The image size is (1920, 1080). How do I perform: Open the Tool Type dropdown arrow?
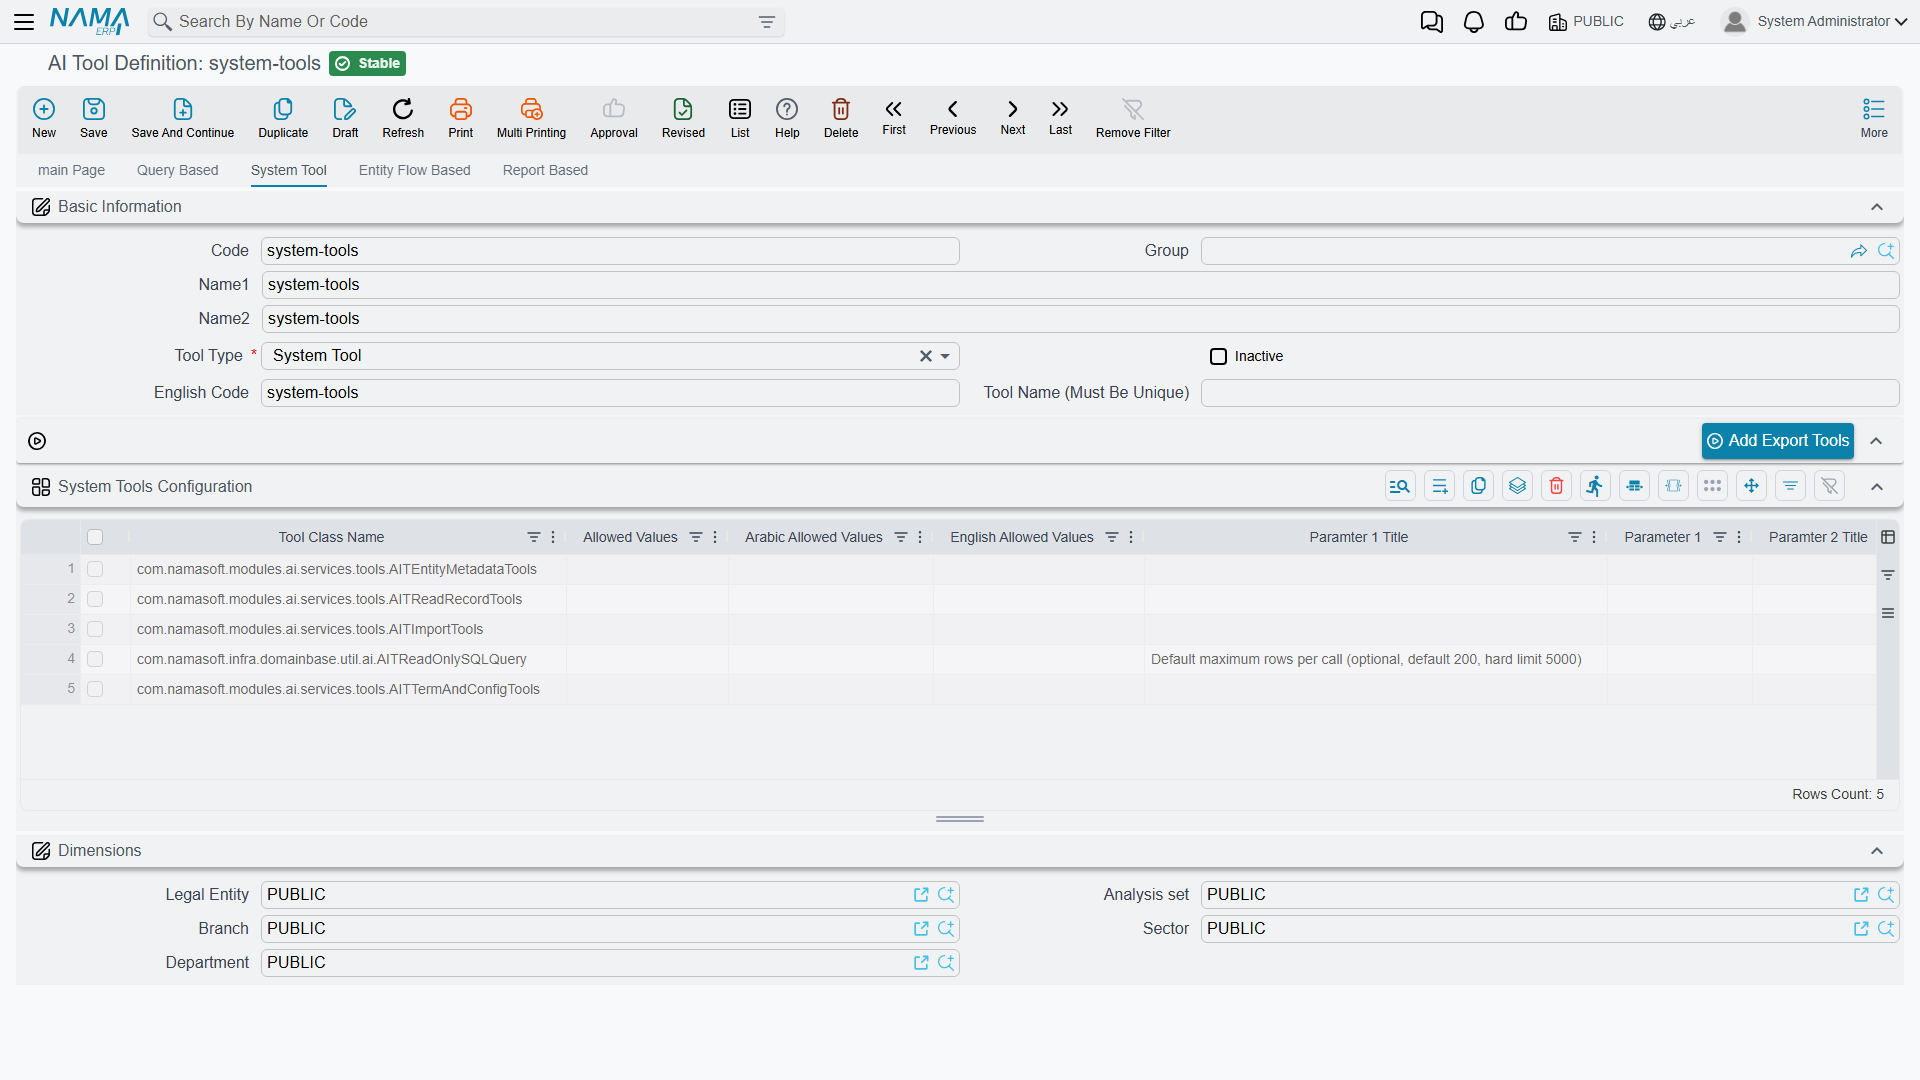pyautogui.click(x=945, y=356)
